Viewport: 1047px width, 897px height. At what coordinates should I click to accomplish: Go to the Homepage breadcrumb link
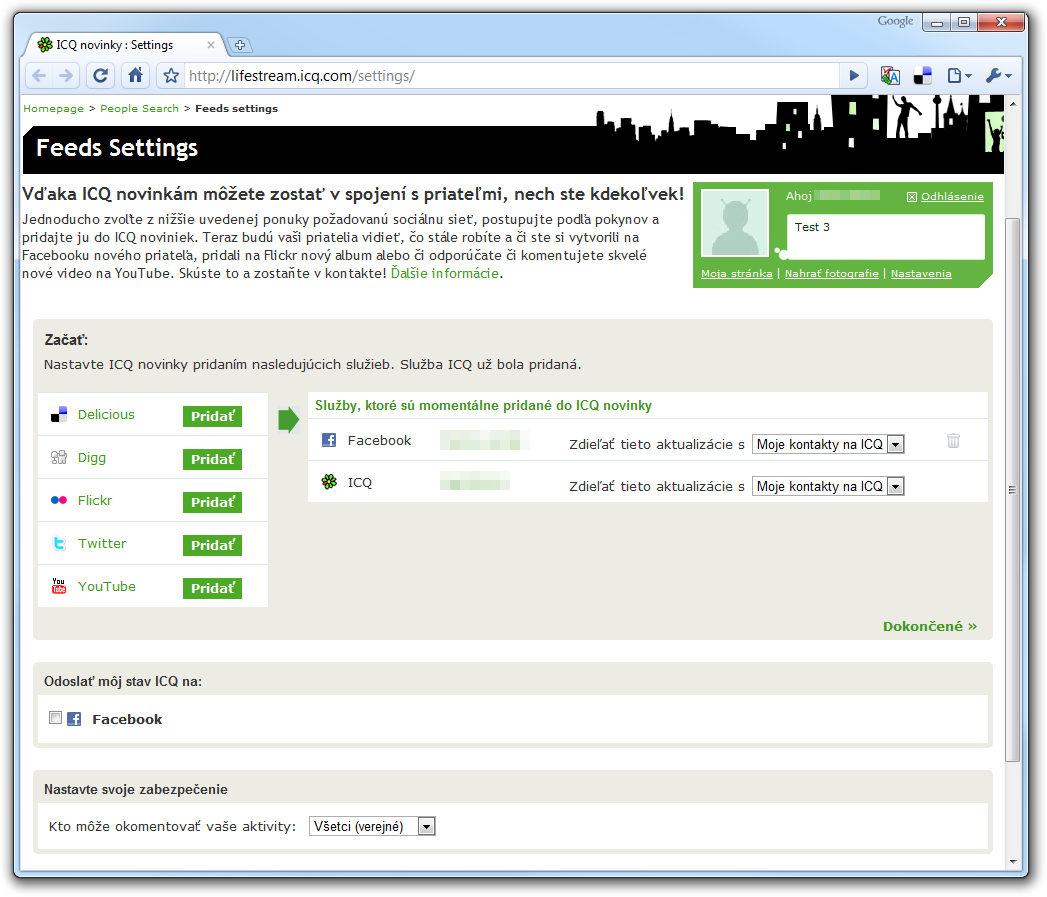pyautogui.click(x=53, y=108)
